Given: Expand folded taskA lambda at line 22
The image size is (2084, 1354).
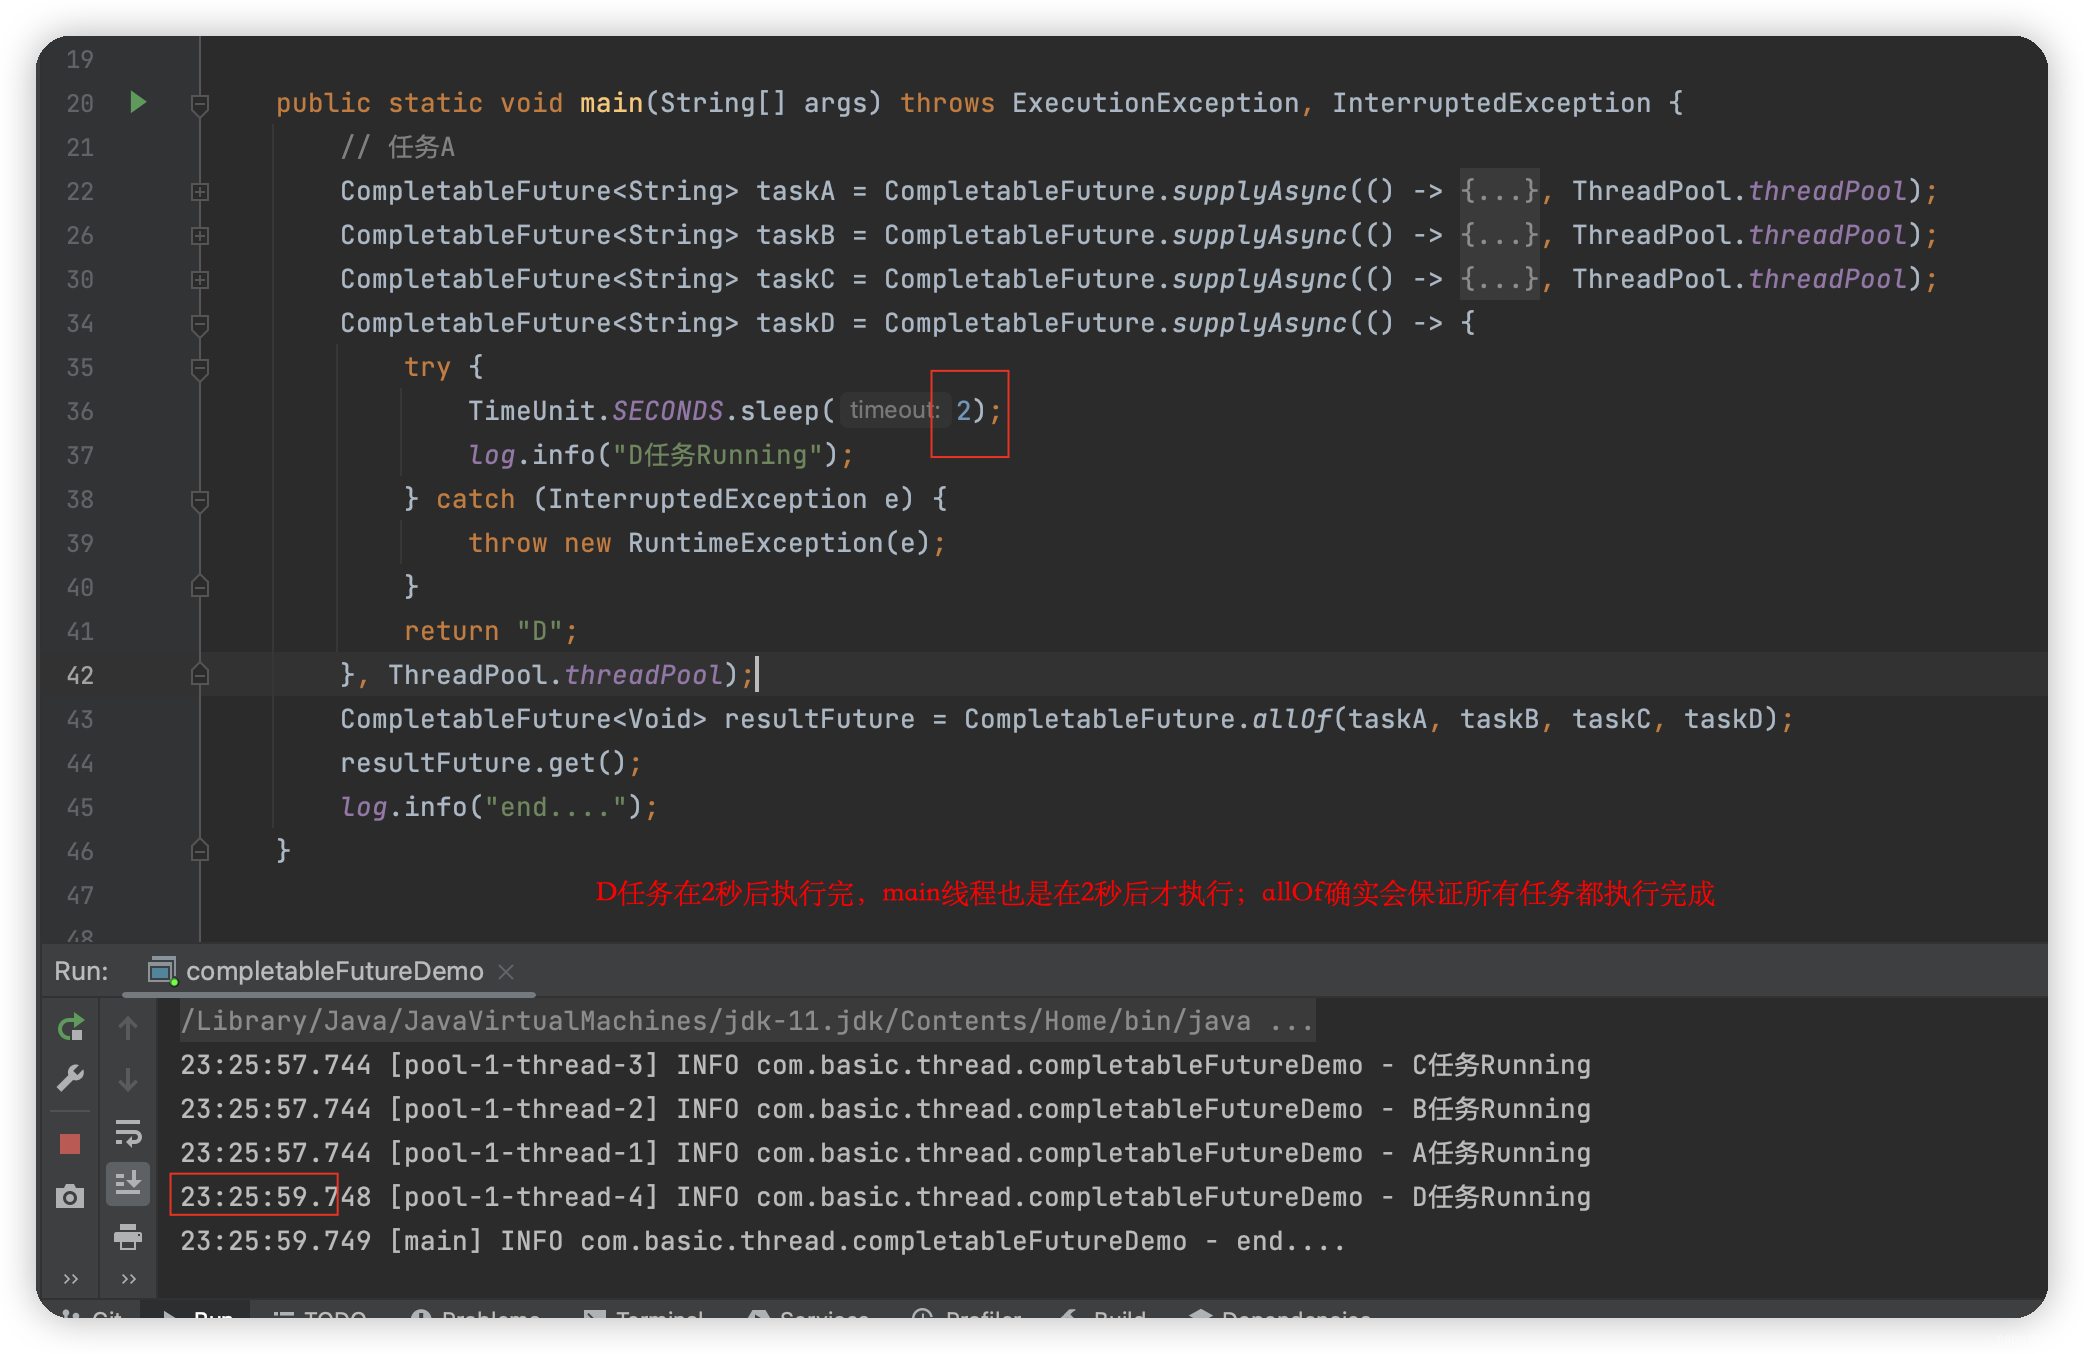Looking at the screenshot, I should (x=200, y=191).
